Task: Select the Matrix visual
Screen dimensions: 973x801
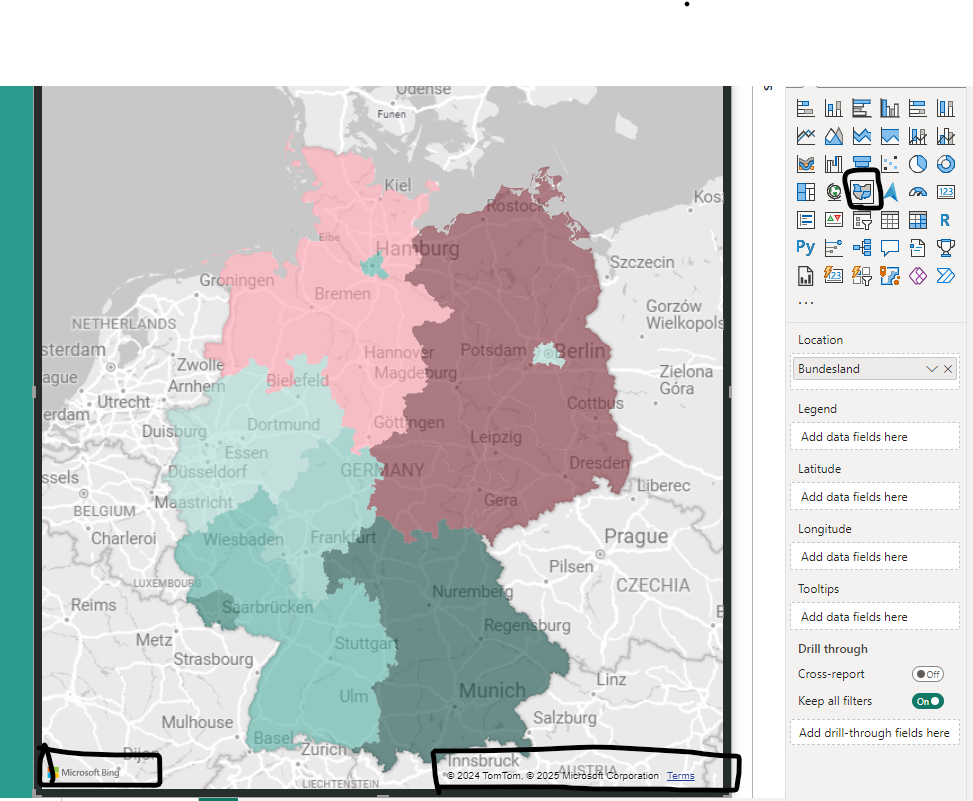Action: (x=918, y=220)
